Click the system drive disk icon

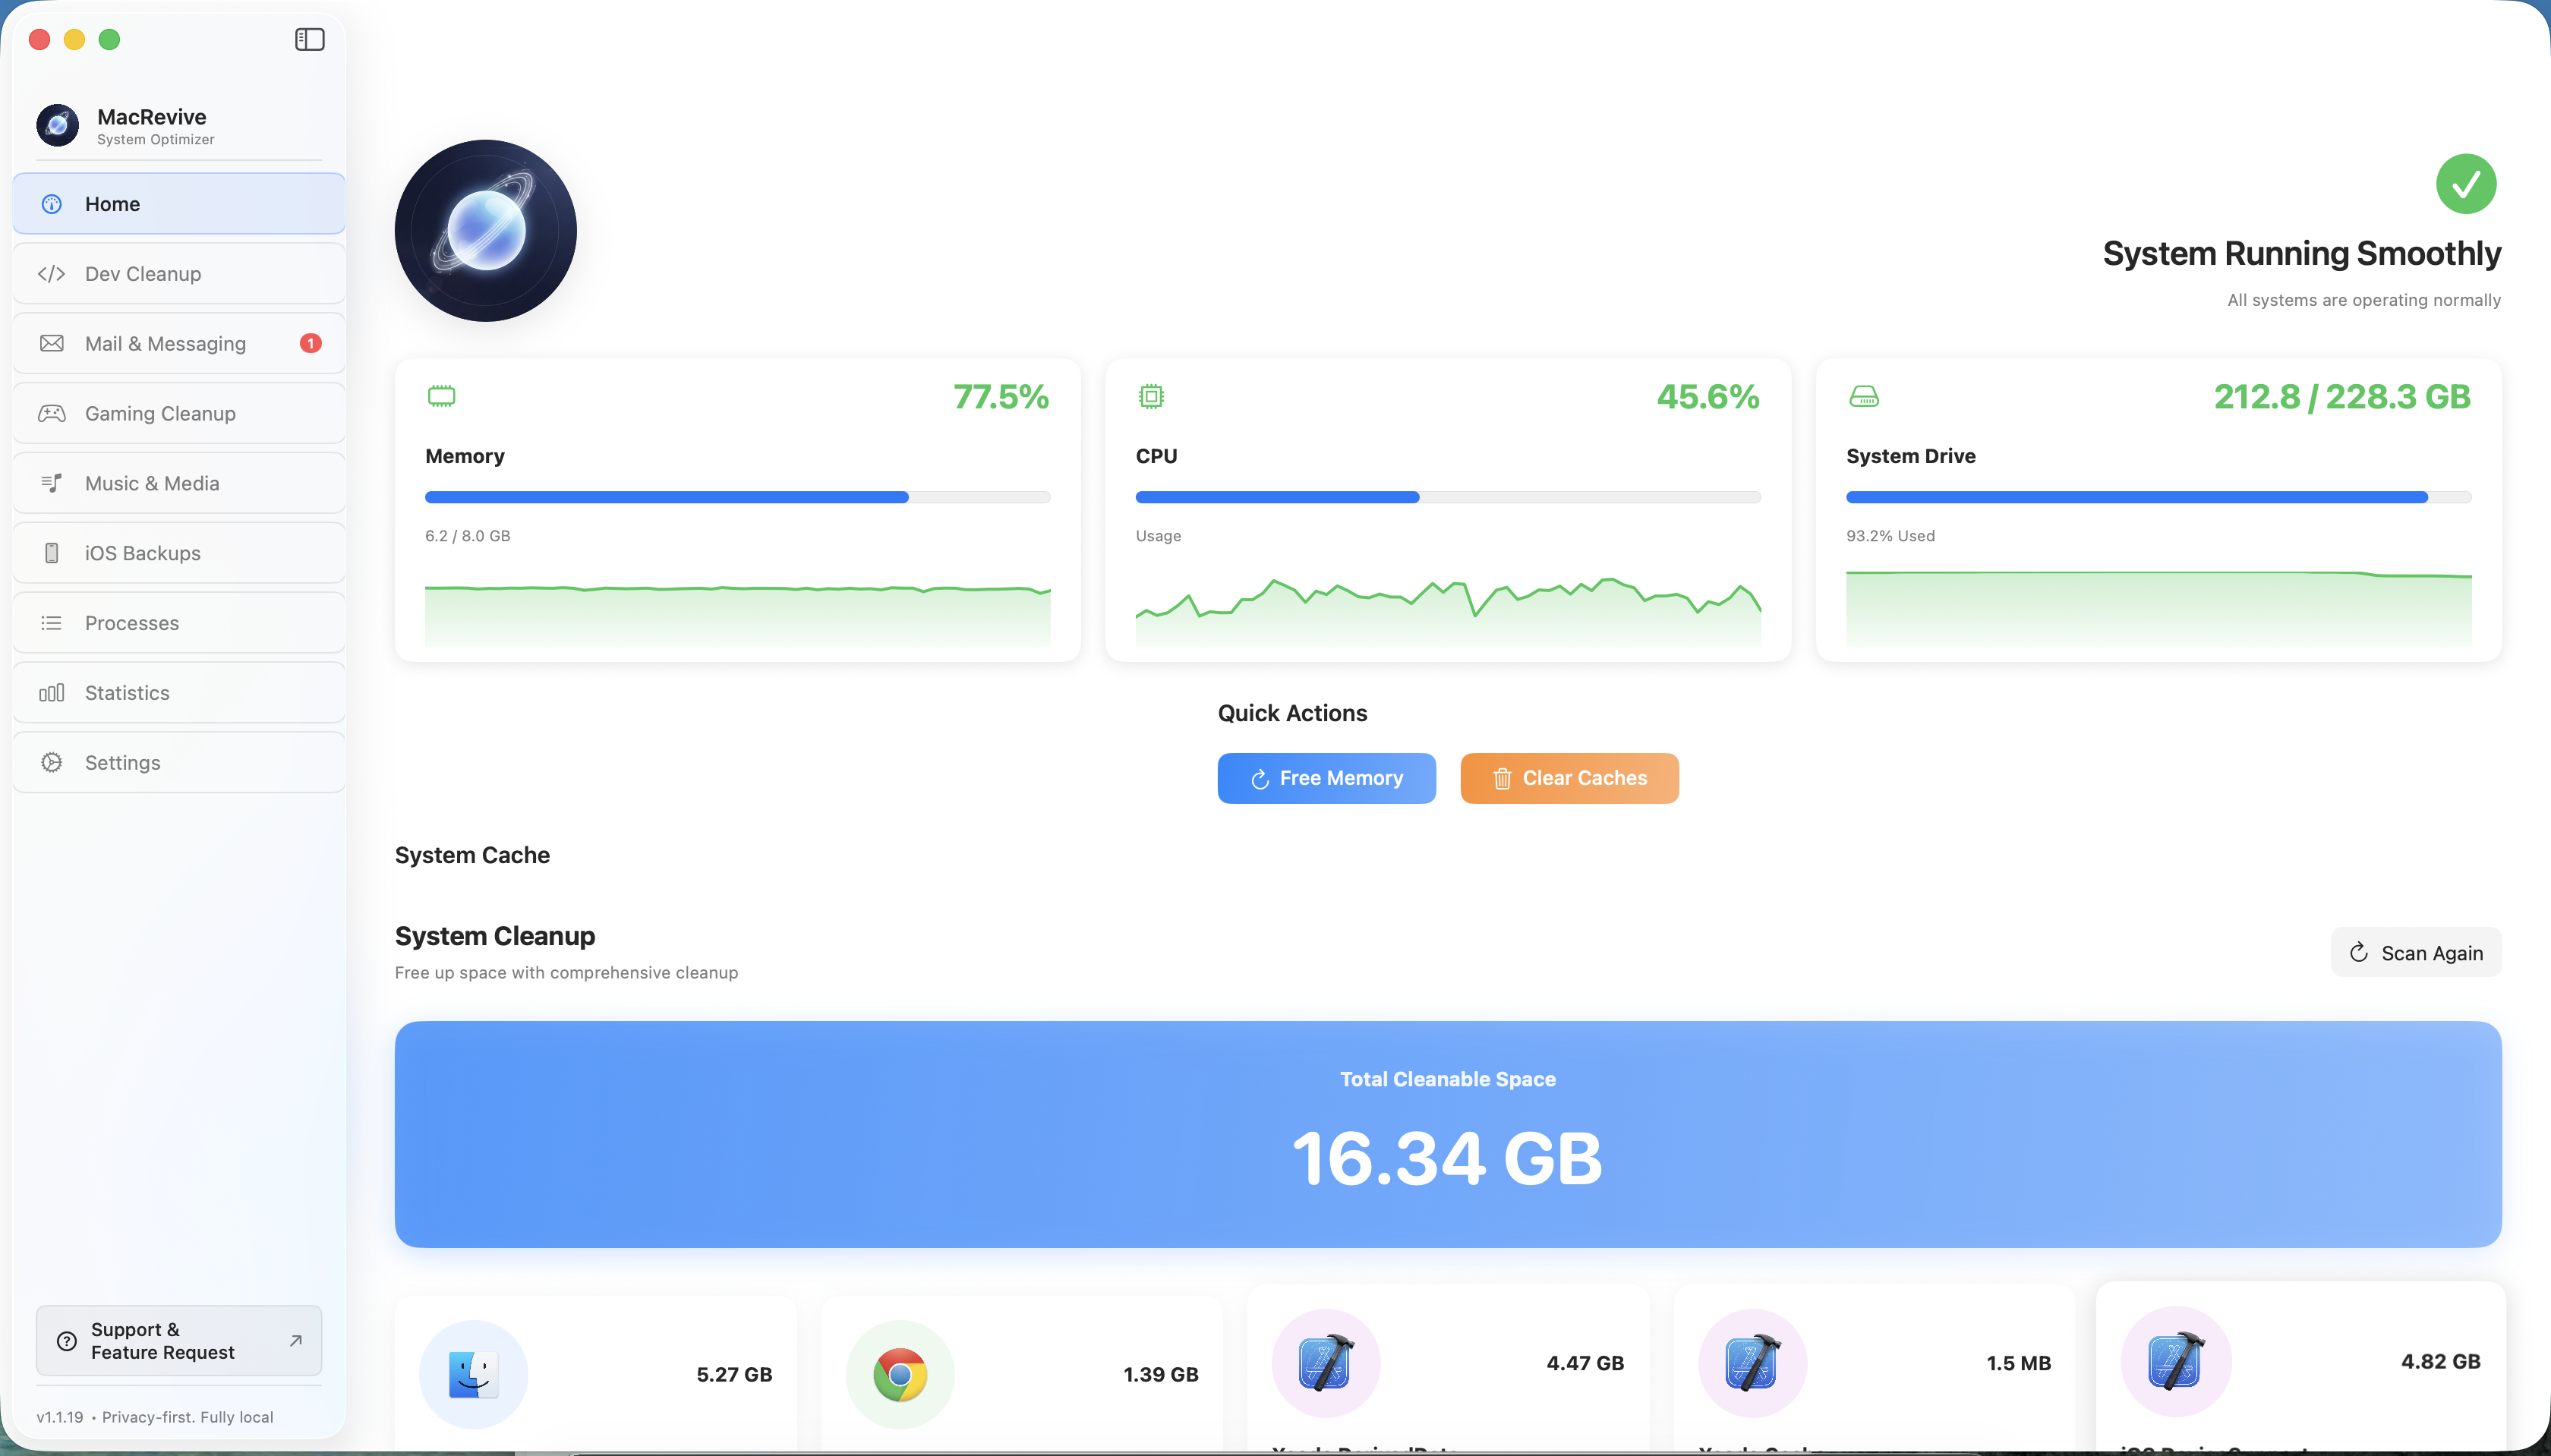[1863, 396]
